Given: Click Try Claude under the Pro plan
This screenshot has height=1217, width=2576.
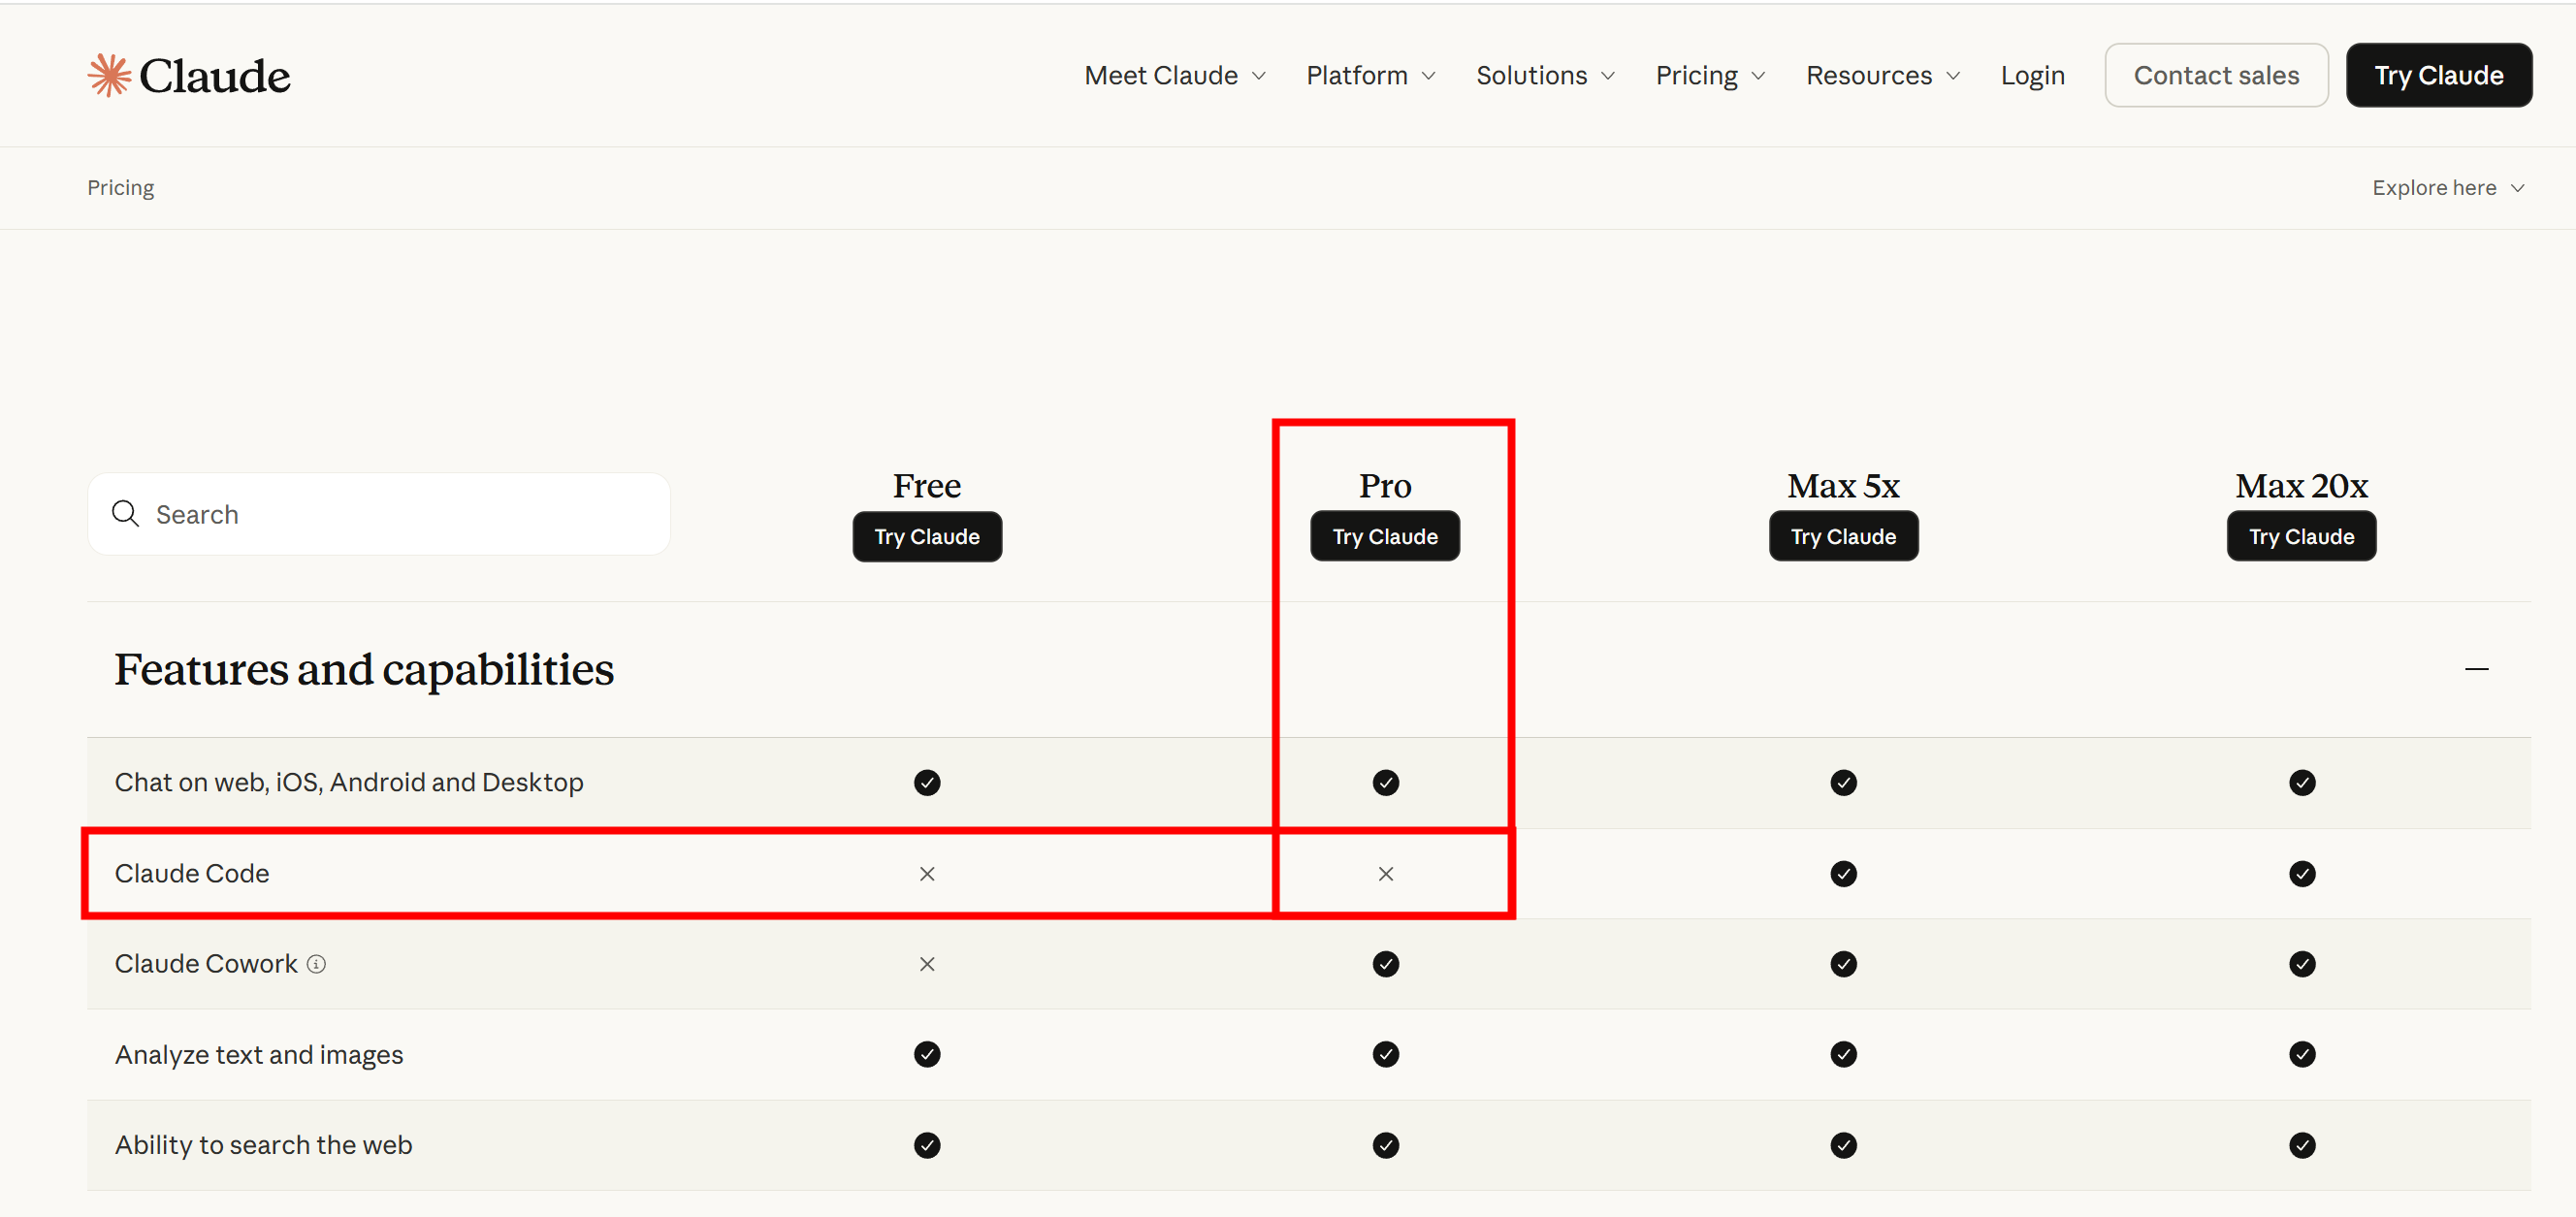Looking at the screenshot, I should click(x=1385, y=537).
